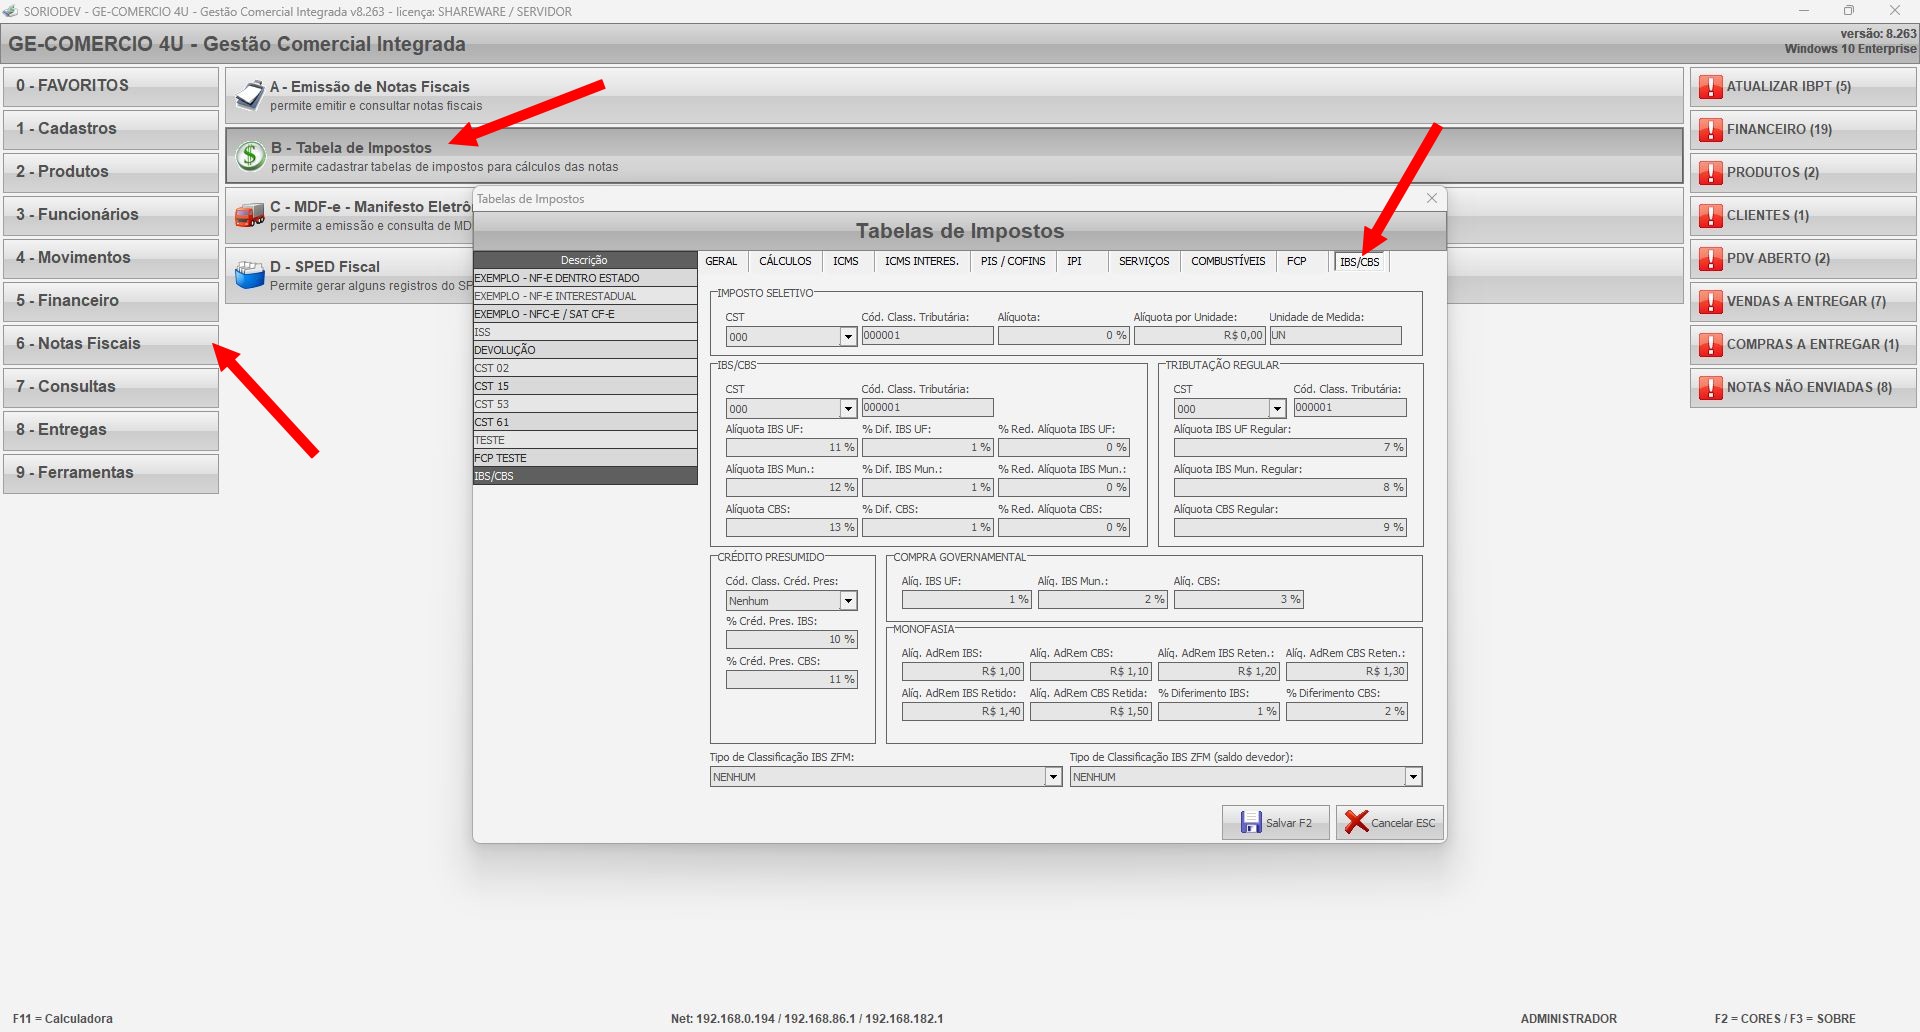Click the Alíquota IBS UF input field
Image resolution: width=1920 pixels, height=1032 pixels.
click(790, 448)
